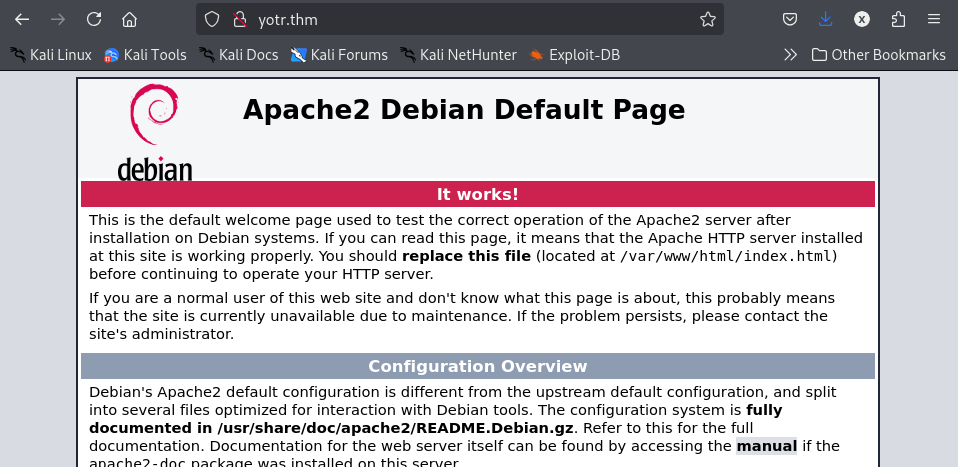Viewport: 958px width, 467px height.
Task: Click the circled X extension icon
Action: pyautogui.click(x=861, y=20)
